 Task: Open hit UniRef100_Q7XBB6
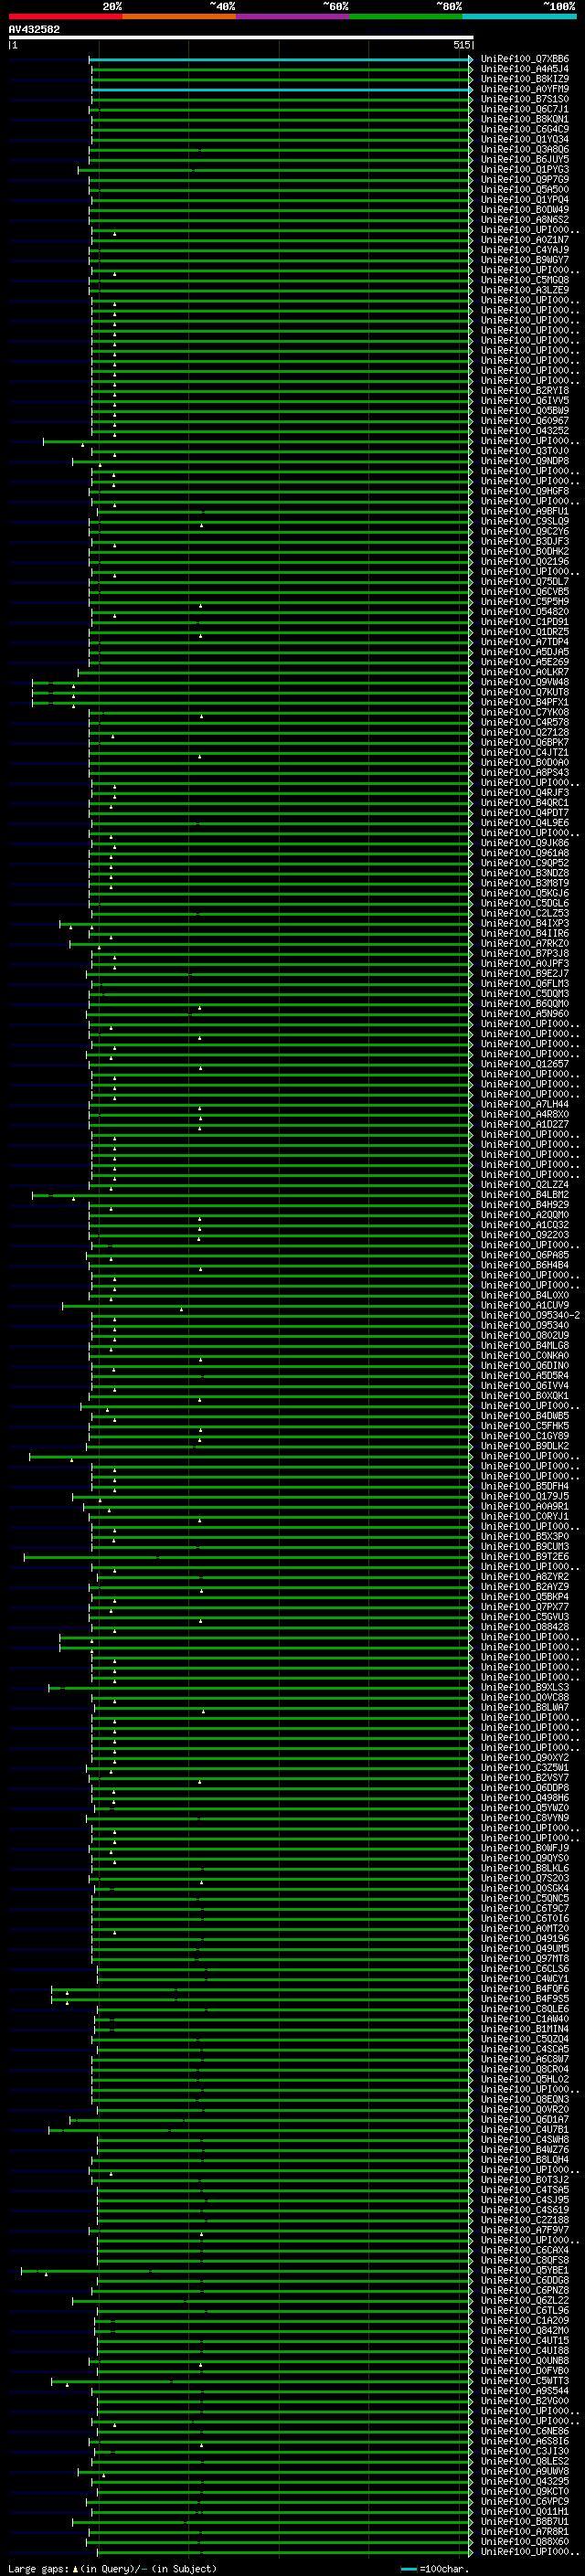525,59
